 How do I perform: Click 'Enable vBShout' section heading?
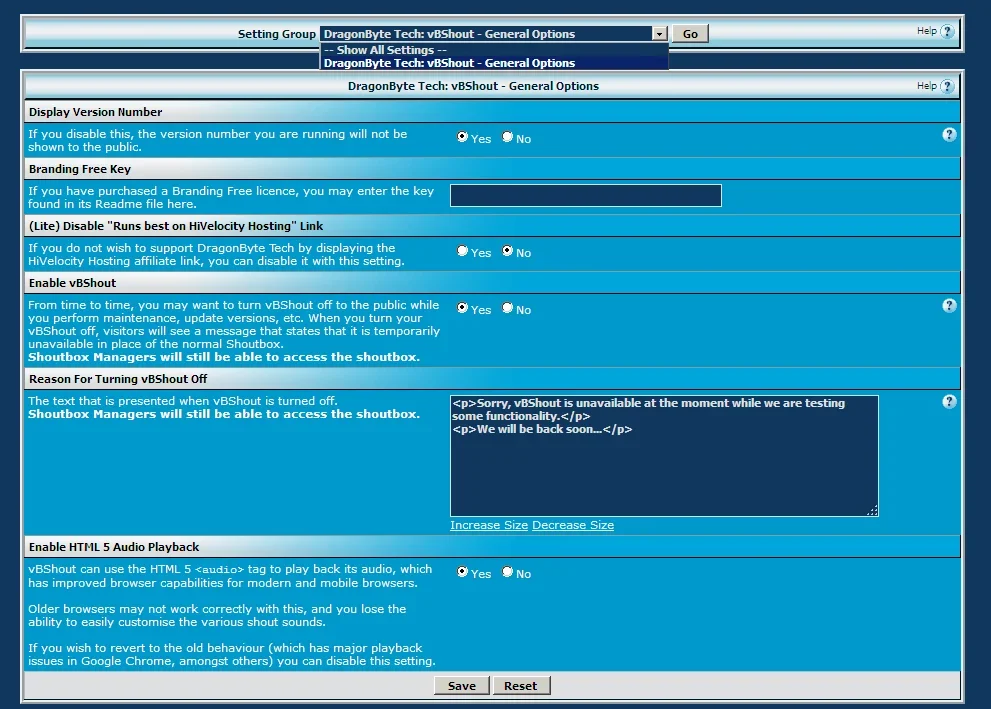point(72,283)
